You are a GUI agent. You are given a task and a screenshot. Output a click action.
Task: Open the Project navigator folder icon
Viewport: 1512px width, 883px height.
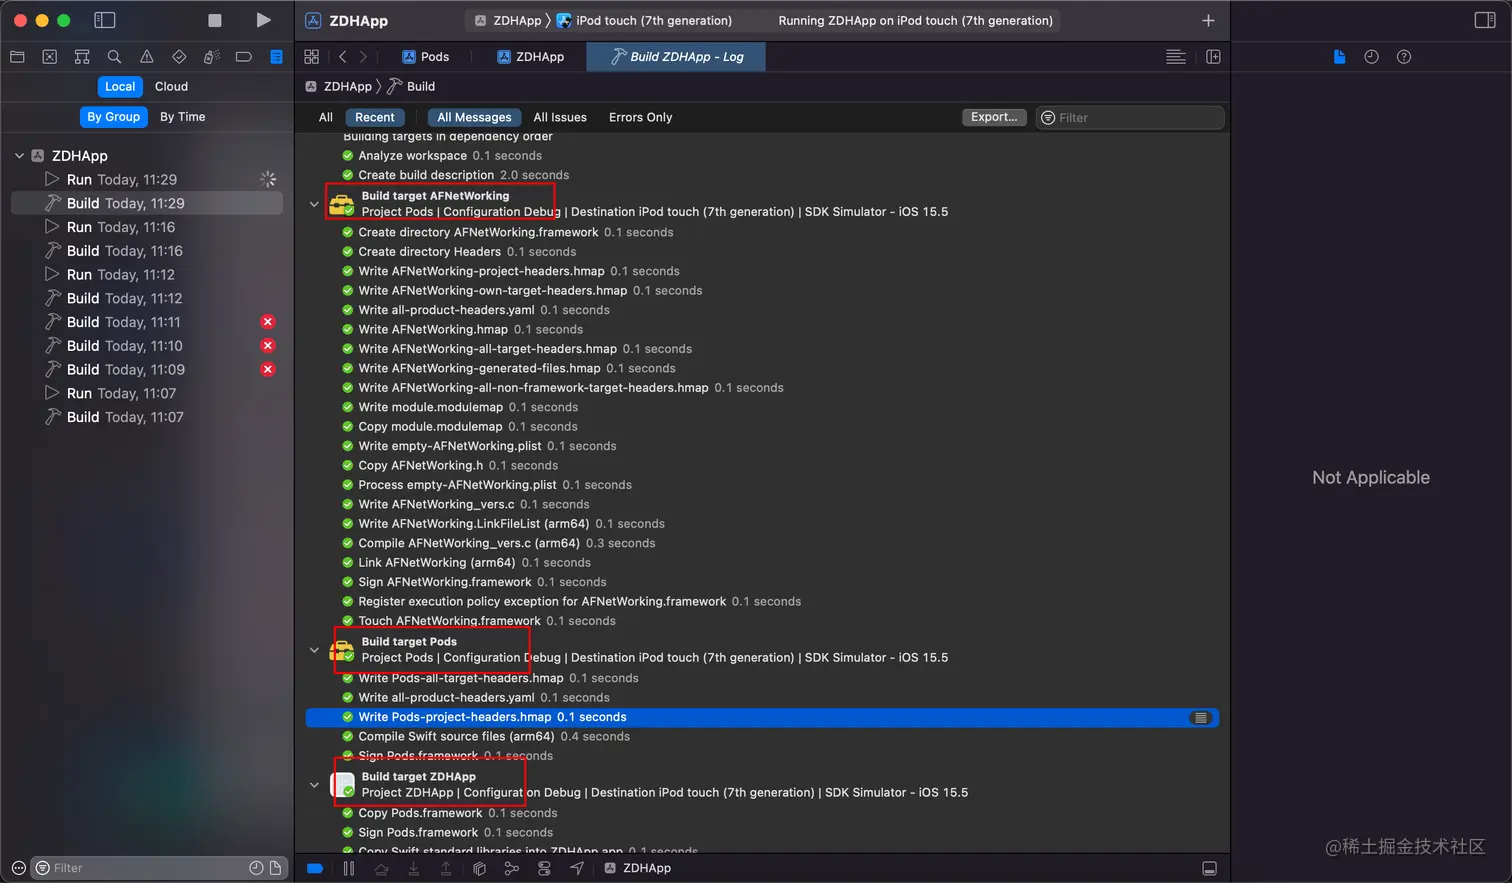pos(17,57)
